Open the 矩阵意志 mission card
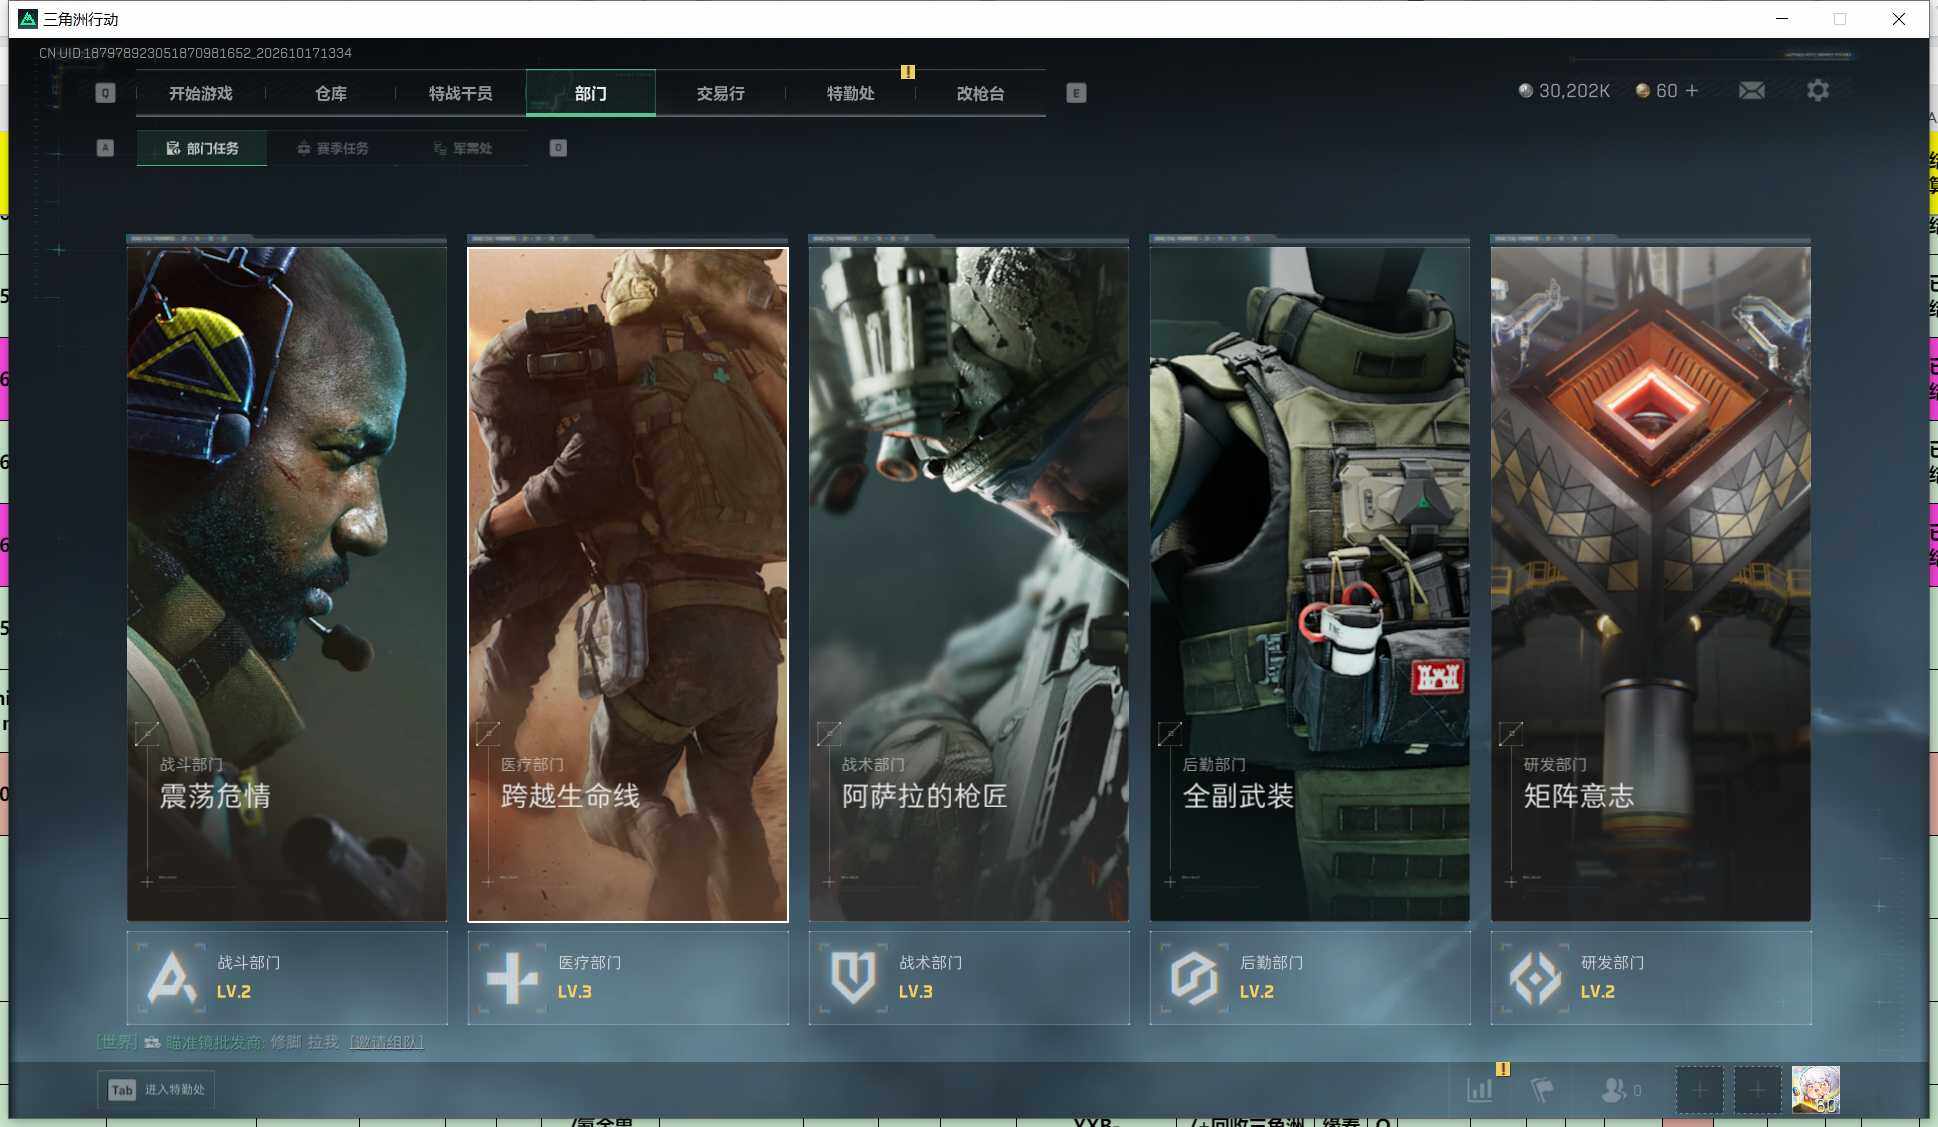Image resolution: width=1938 pixels, height=1127 pixels. coord(1651,584)
